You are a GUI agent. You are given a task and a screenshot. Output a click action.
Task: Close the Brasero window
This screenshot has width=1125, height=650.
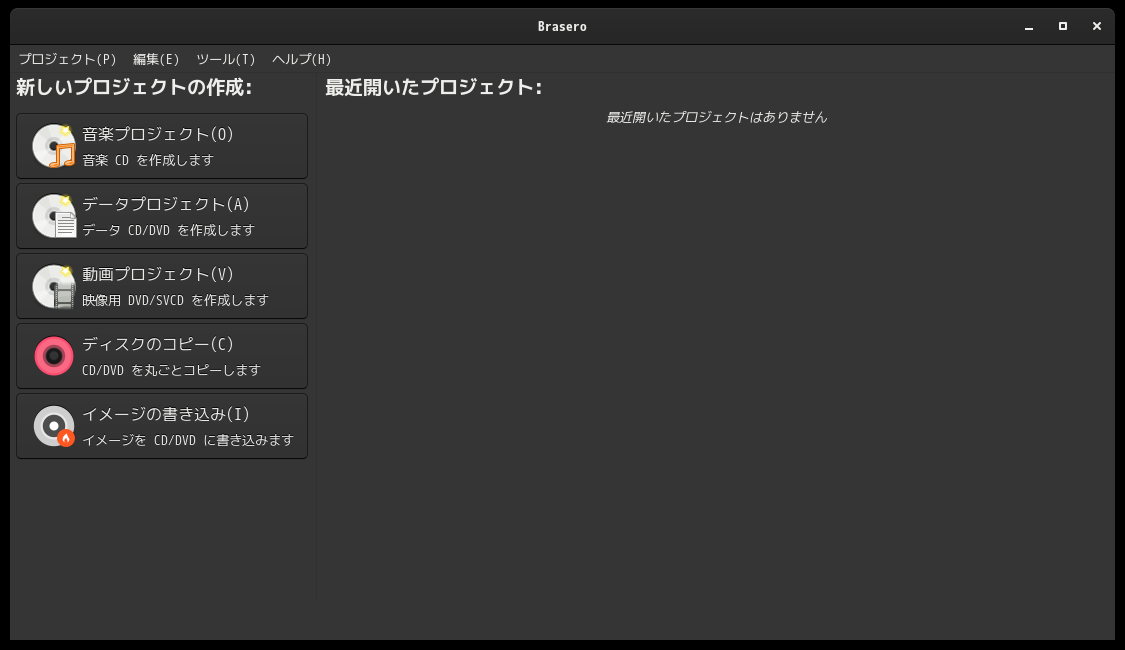click(x=1096, y=27)
